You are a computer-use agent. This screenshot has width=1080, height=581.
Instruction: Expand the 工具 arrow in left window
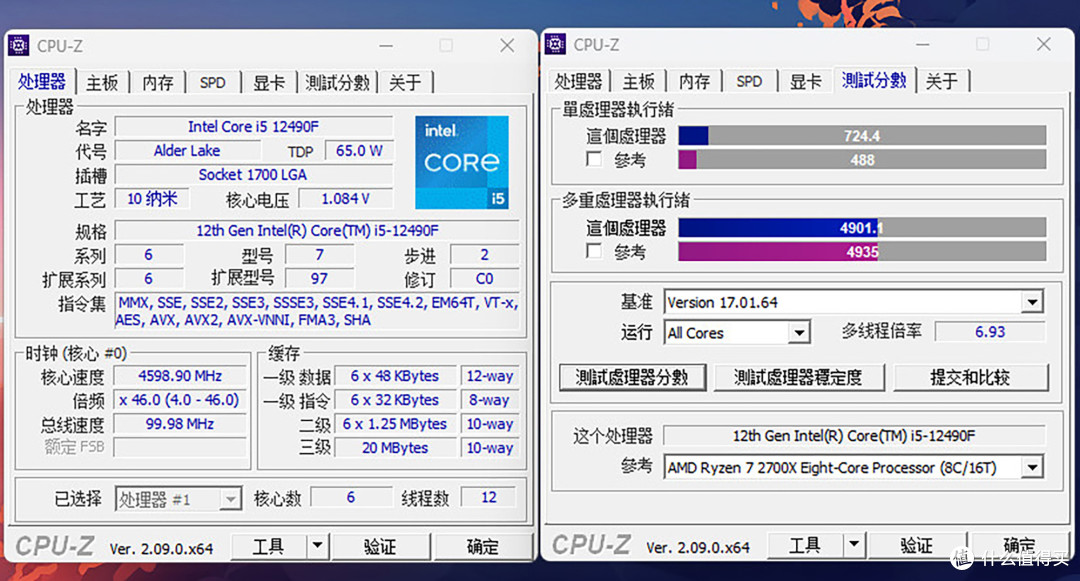pos(317,547)
